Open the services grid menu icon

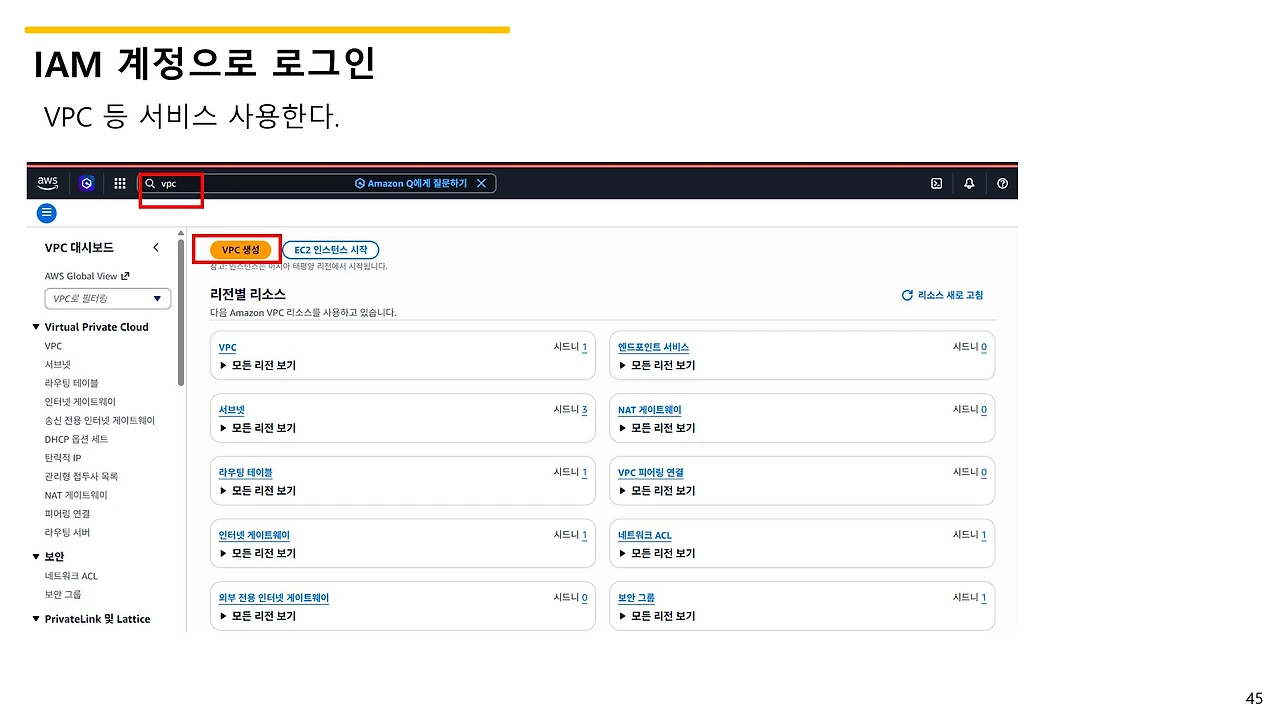(x=120, y=183)
